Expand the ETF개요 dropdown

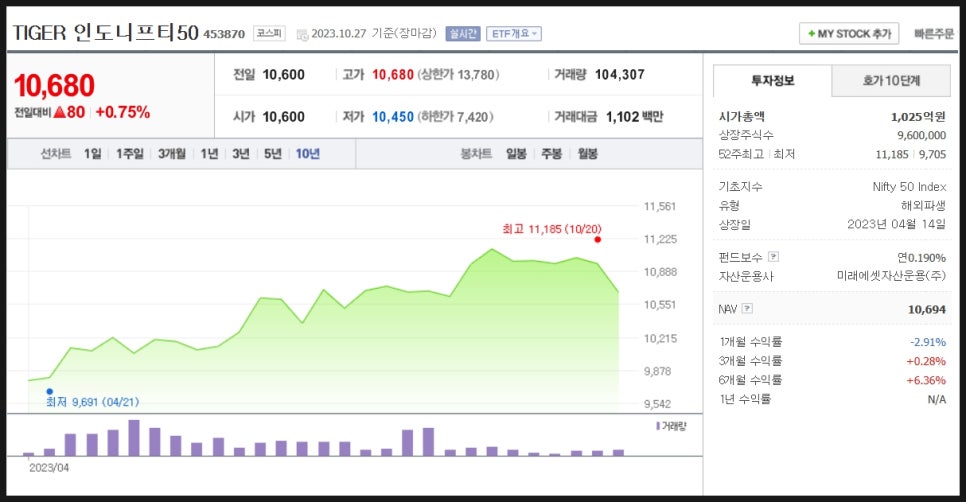(x=514, y=34)
